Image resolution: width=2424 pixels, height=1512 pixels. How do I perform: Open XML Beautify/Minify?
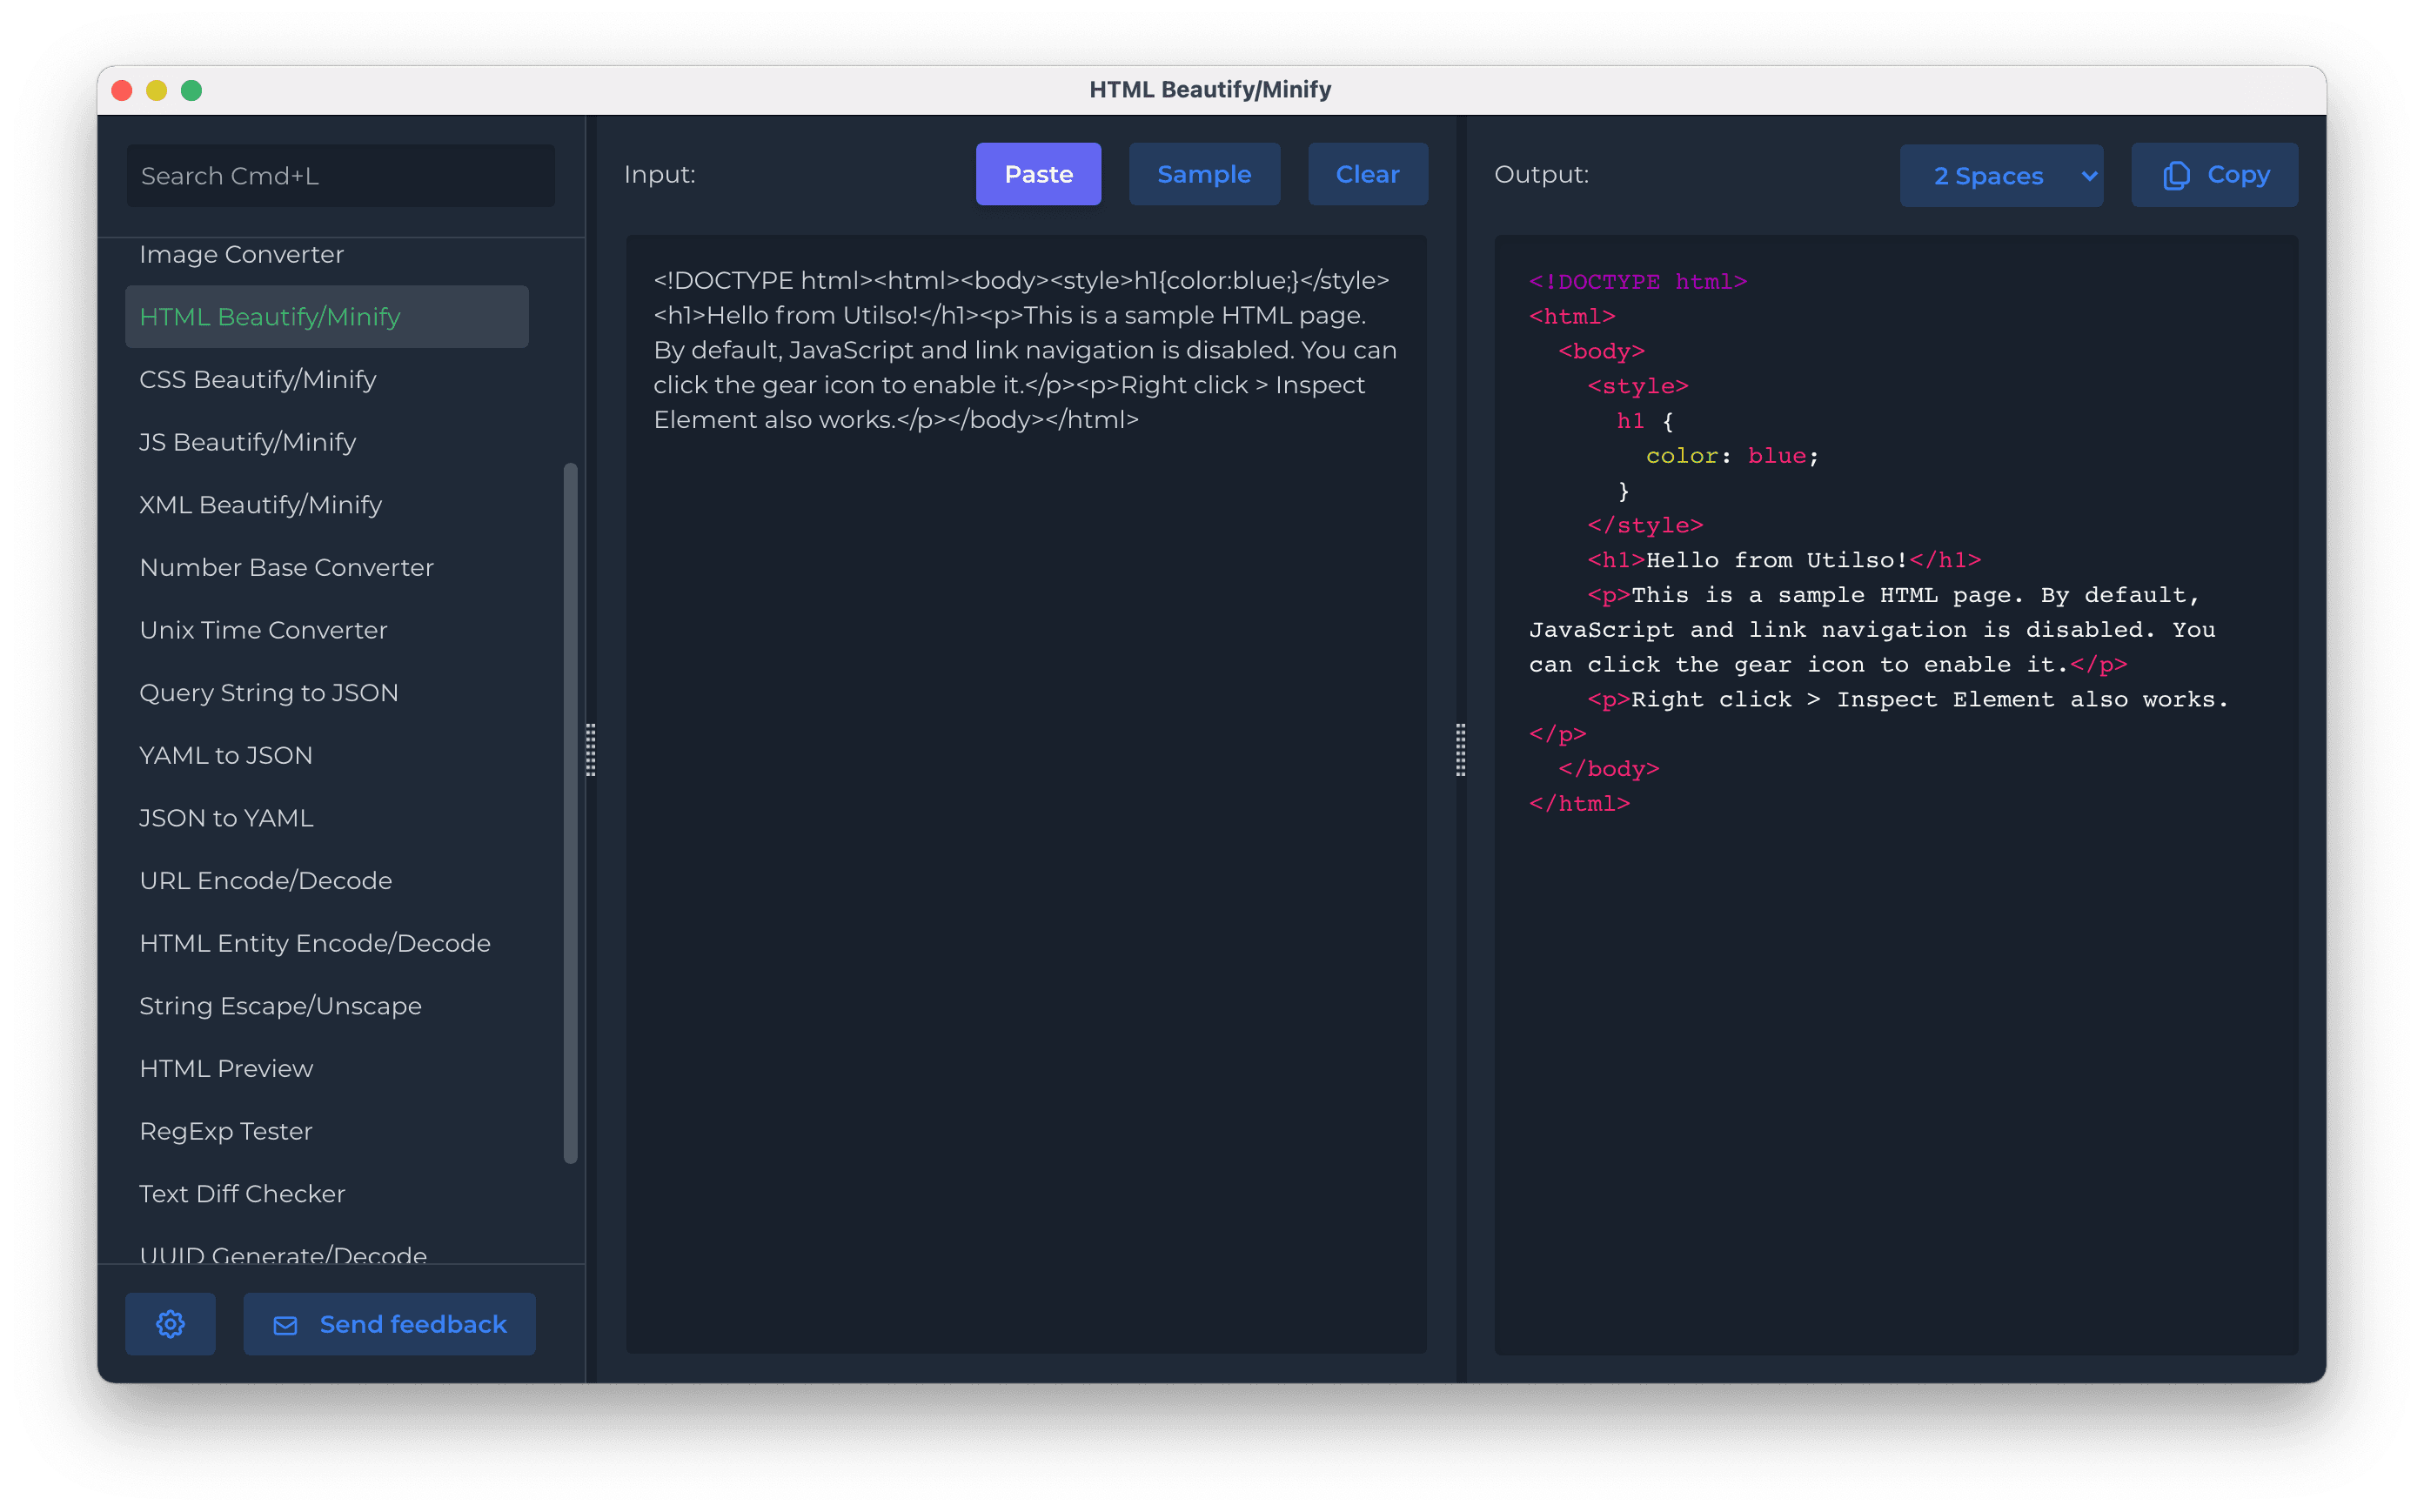[260, 504]
